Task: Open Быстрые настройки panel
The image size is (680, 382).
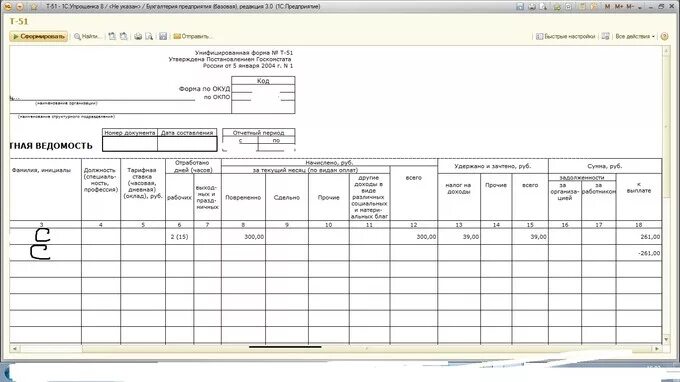Action: 566,36
